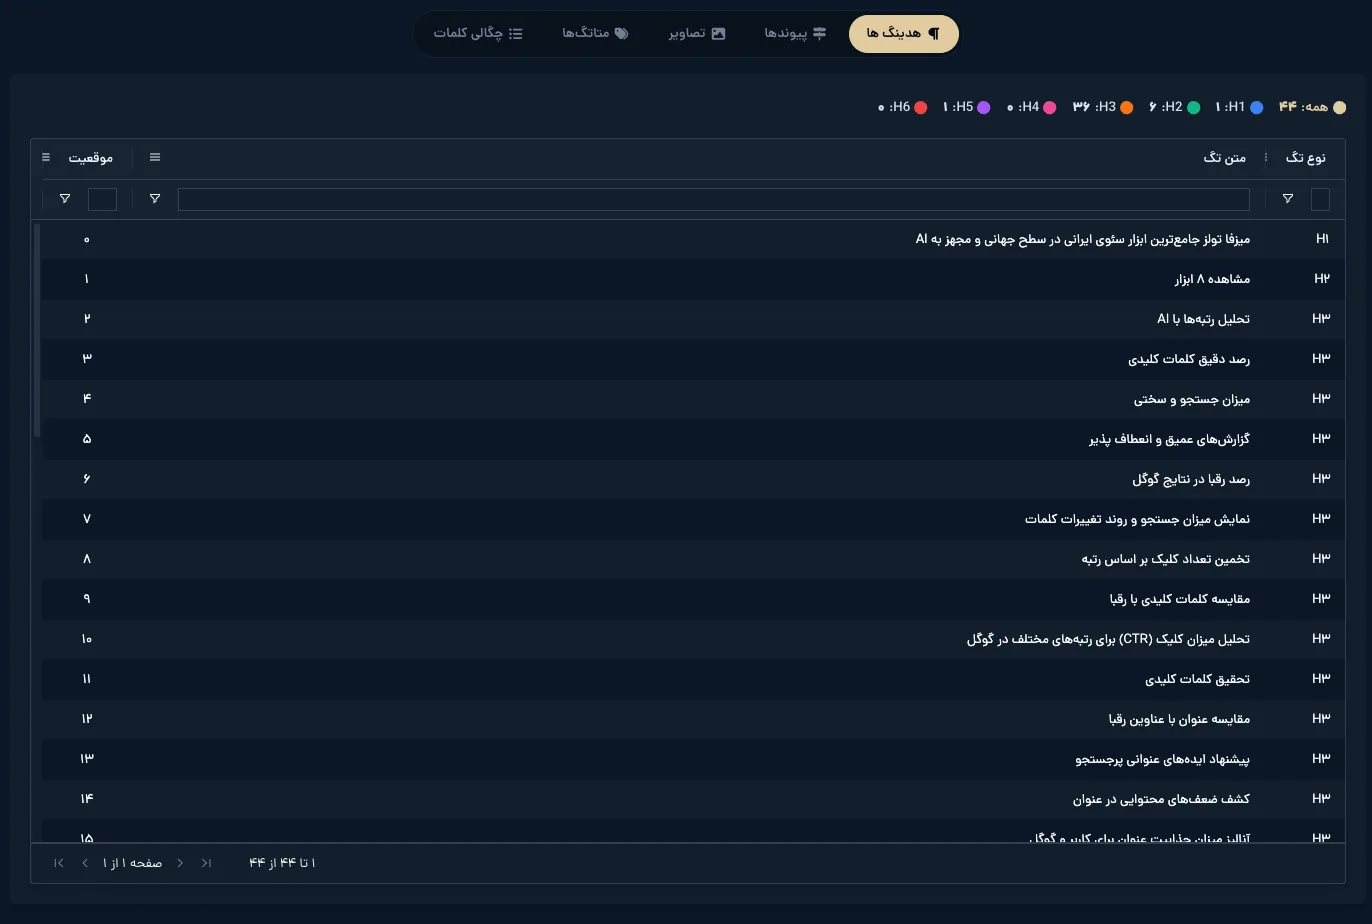
Task: Select the H4 pink filter chip
Action: click(x=1031, y=107)
